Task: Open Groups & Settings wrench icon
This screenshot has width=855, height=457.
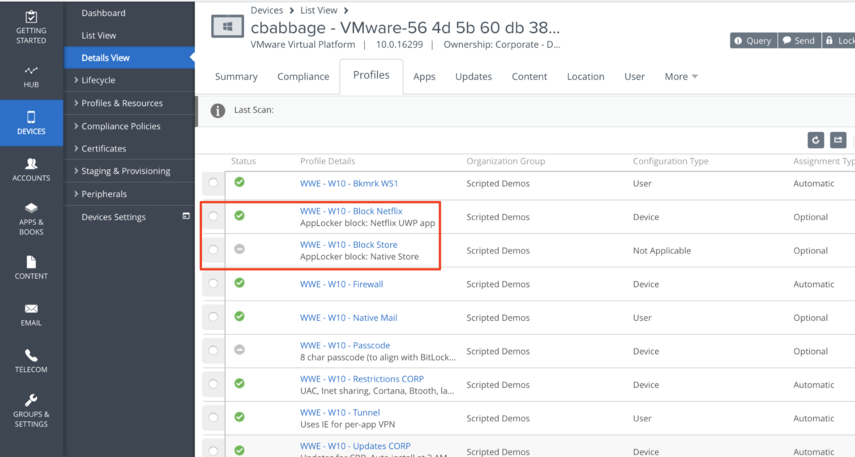Action: (x=31, y=402)
